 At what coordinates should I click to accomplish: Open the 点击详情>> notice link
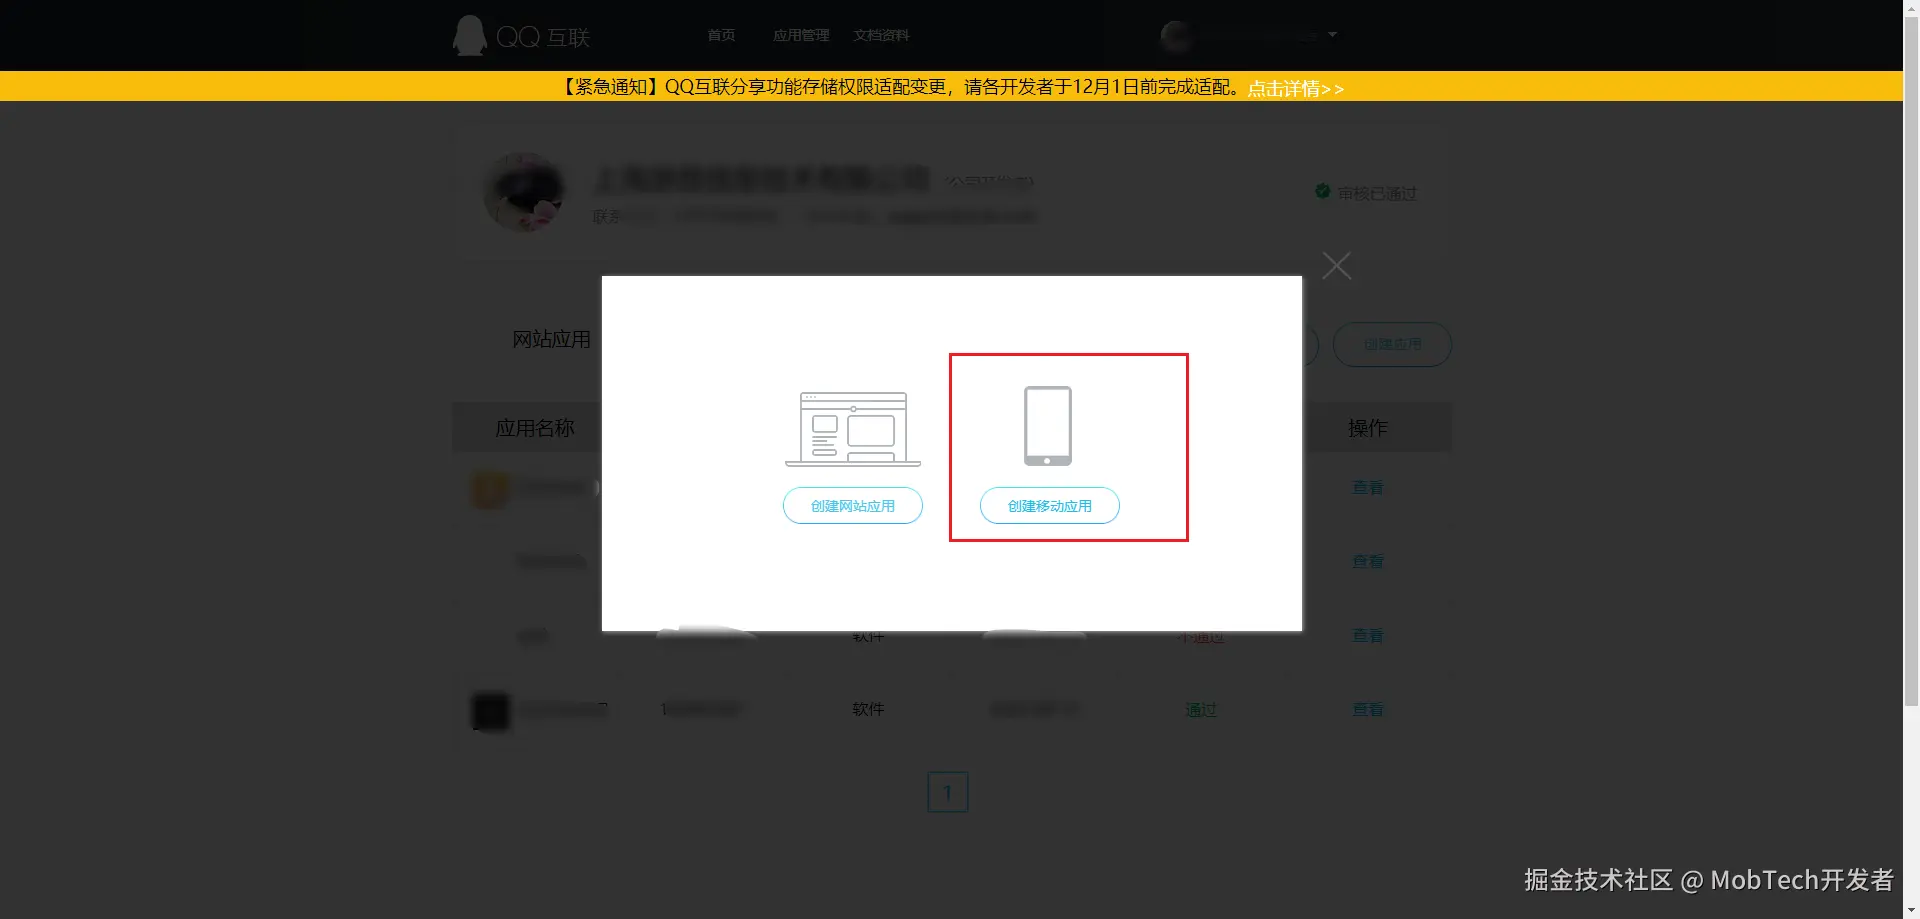click(1296, 88)
